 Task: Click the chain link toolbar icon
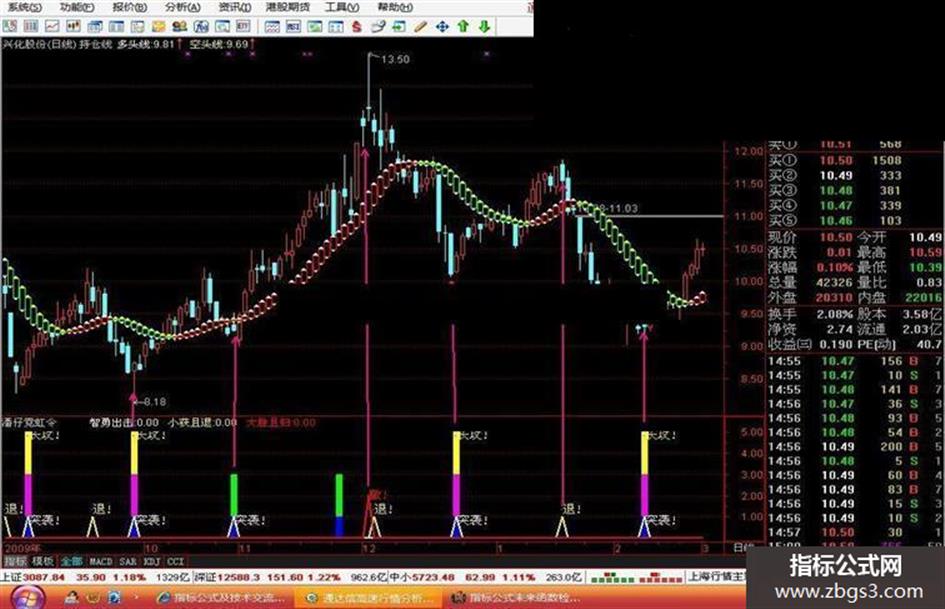[x=378, y=26]
